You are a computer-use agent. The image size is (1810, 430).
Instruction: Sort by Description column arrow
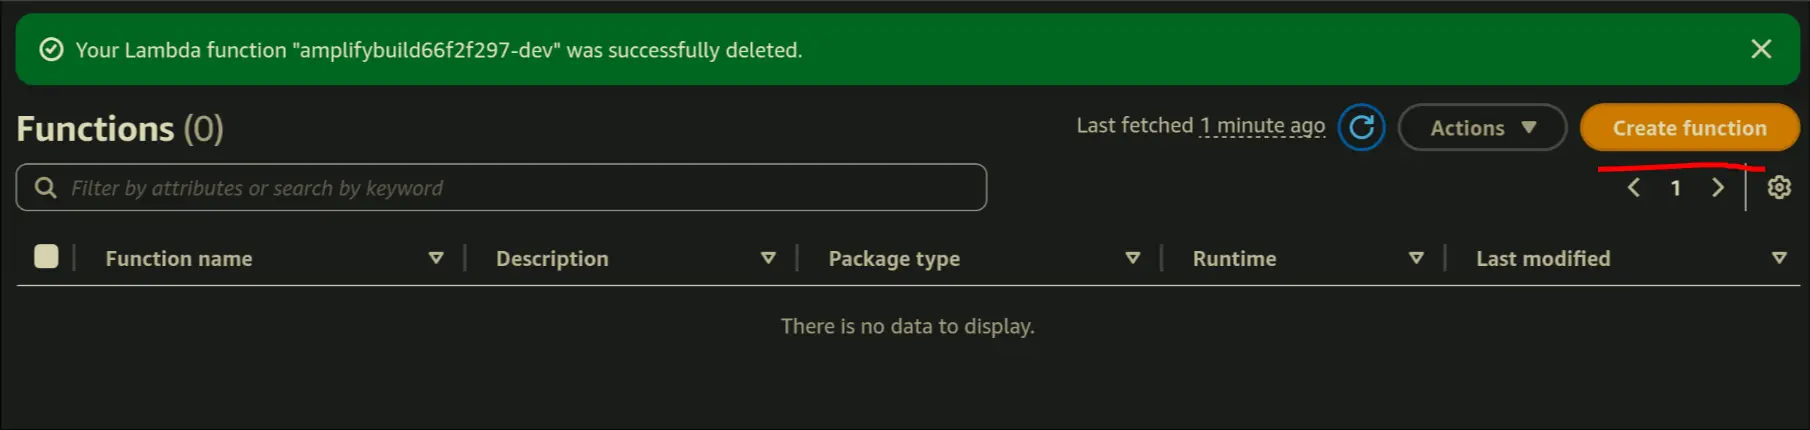[768, 258]
